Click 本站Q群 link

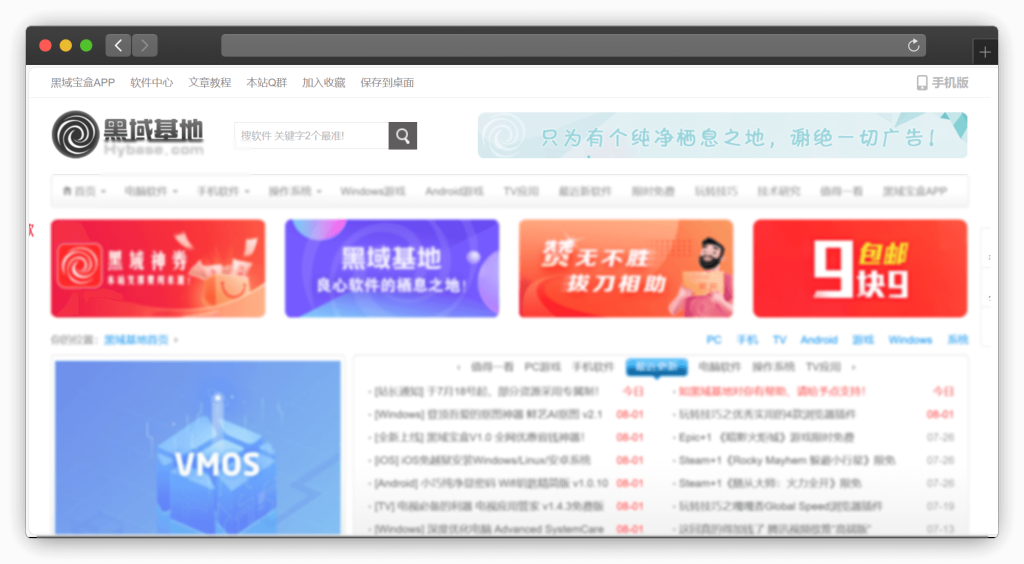click(x=266, y=83)
